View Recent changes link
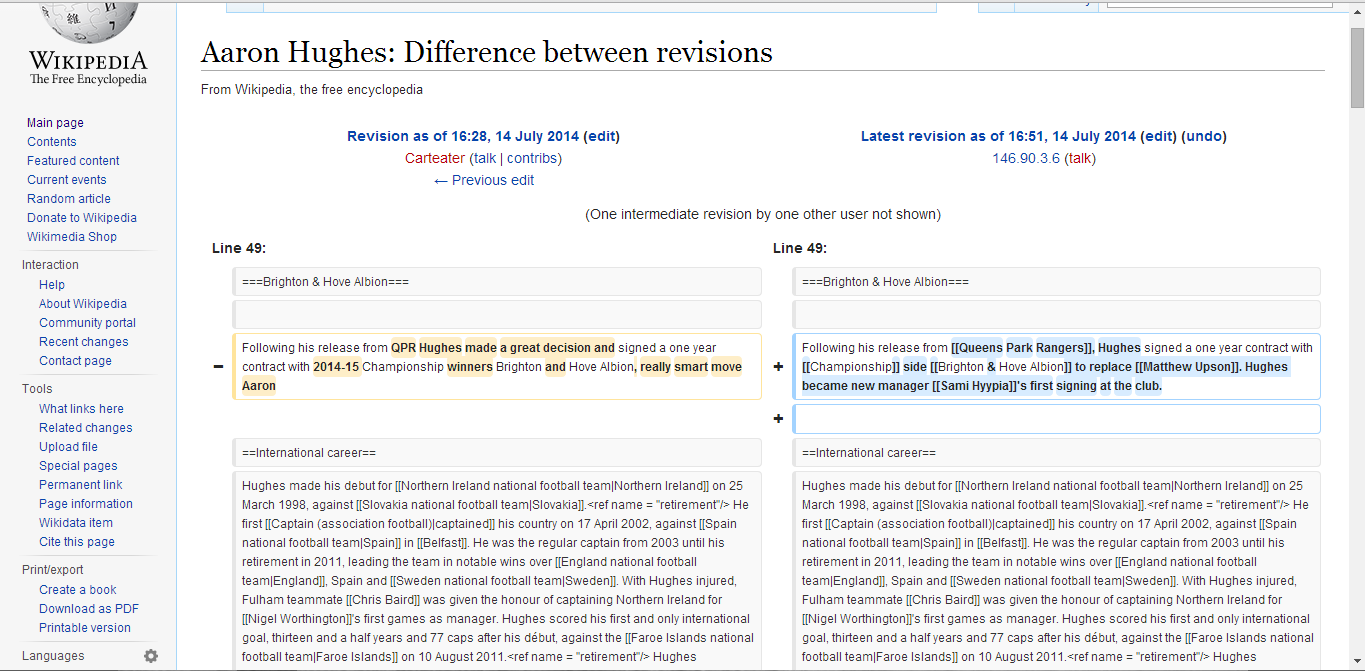 coord(83,342)
